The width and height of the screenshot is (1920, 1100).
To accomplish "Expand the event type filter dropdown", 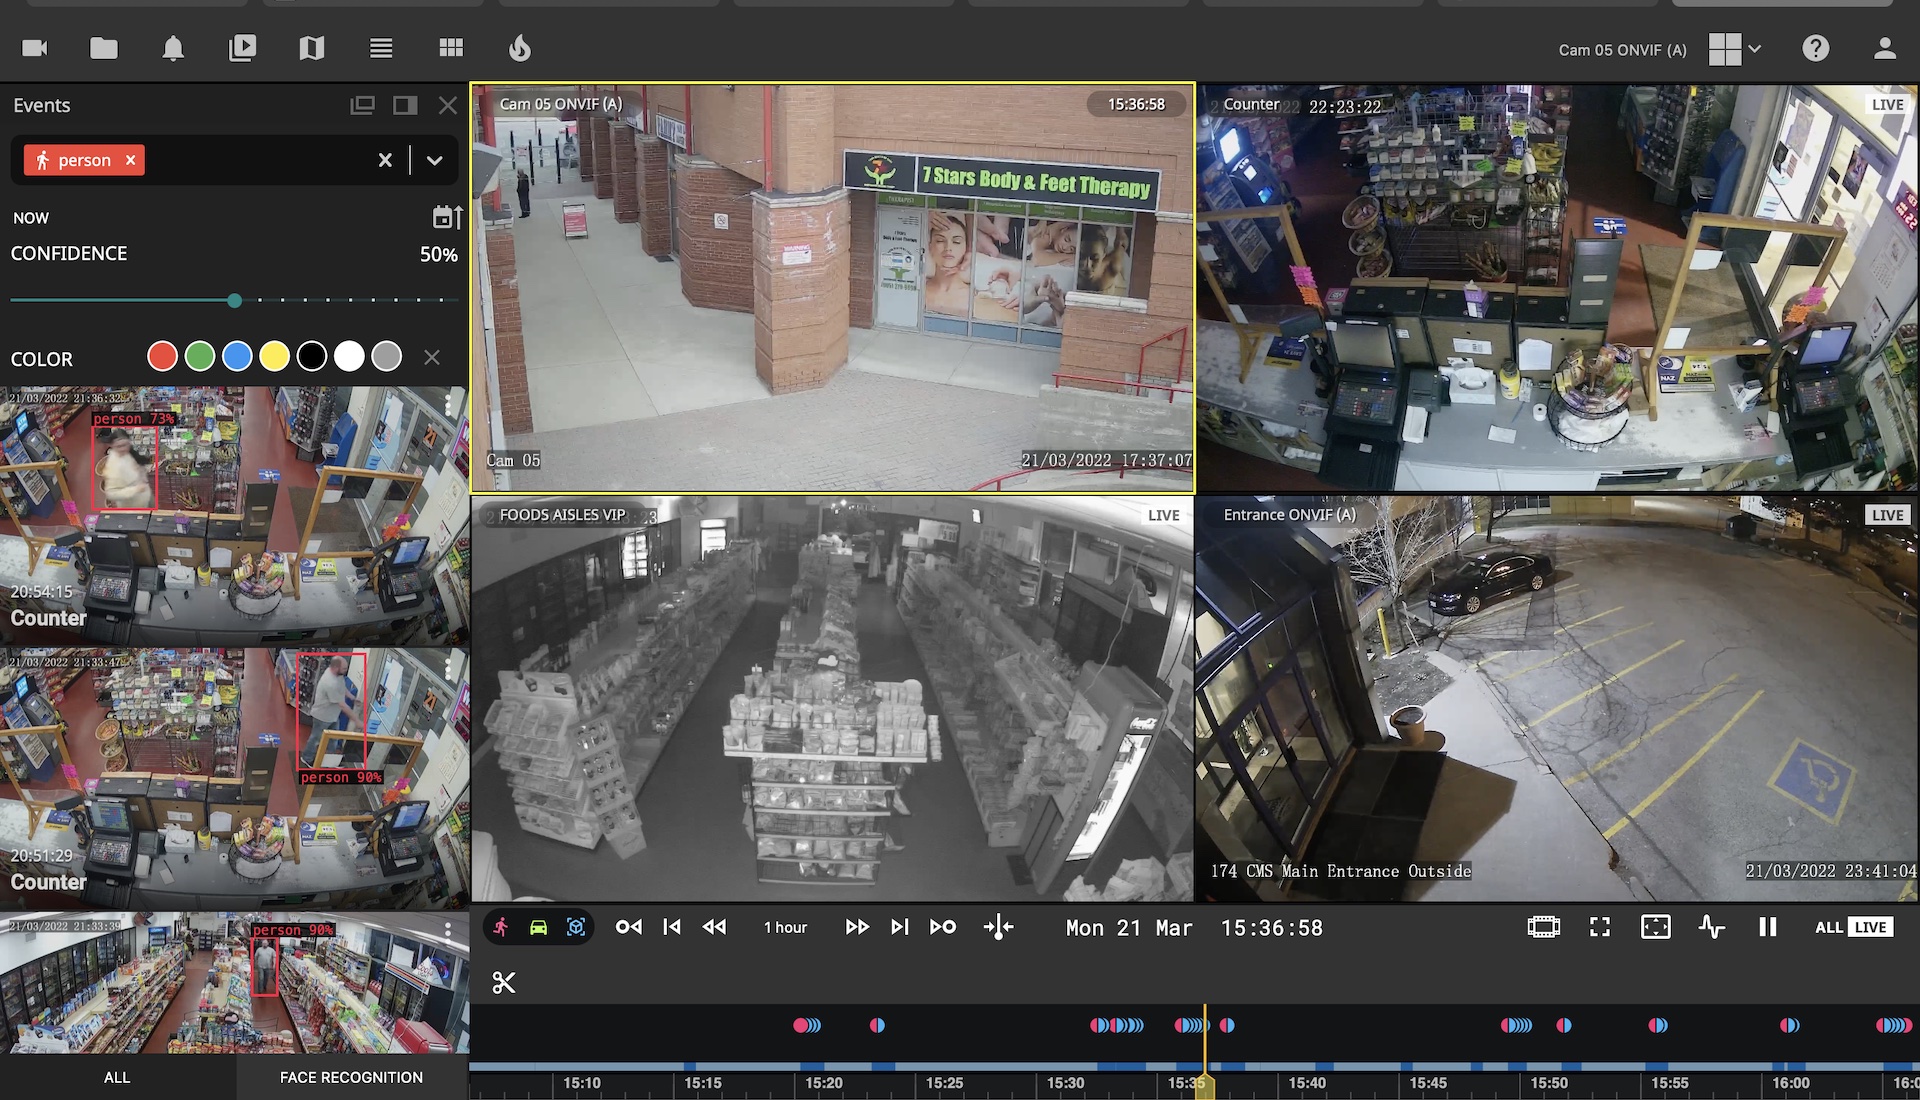I will [x=434, y=160].
